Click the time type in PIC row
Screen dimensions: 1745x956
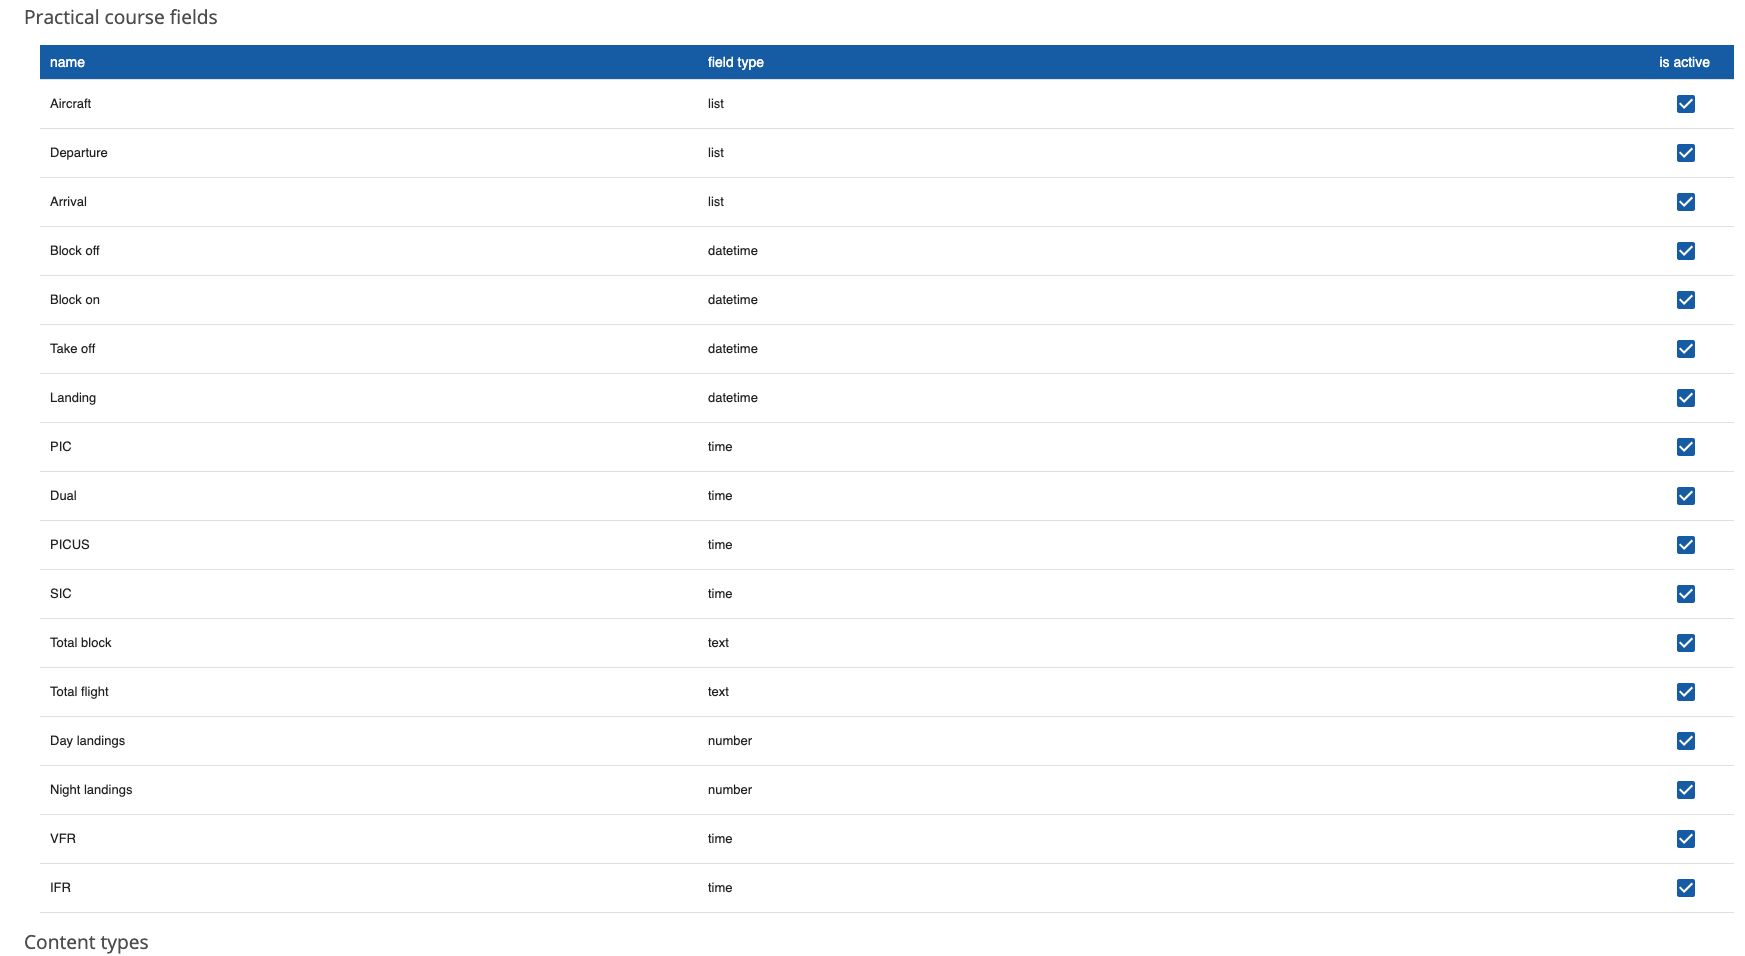[720, 447]
